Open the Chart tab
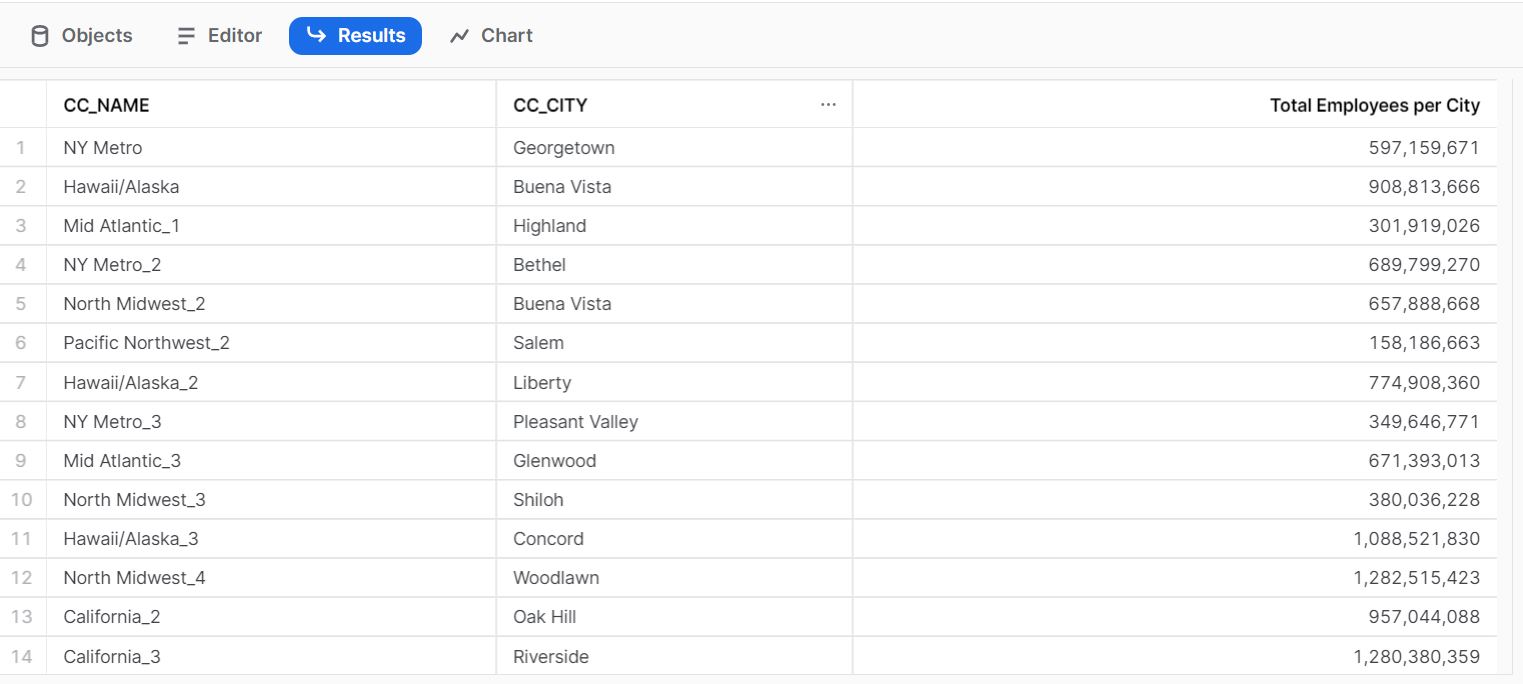1523x684 pixels. [x=491, y=36]
